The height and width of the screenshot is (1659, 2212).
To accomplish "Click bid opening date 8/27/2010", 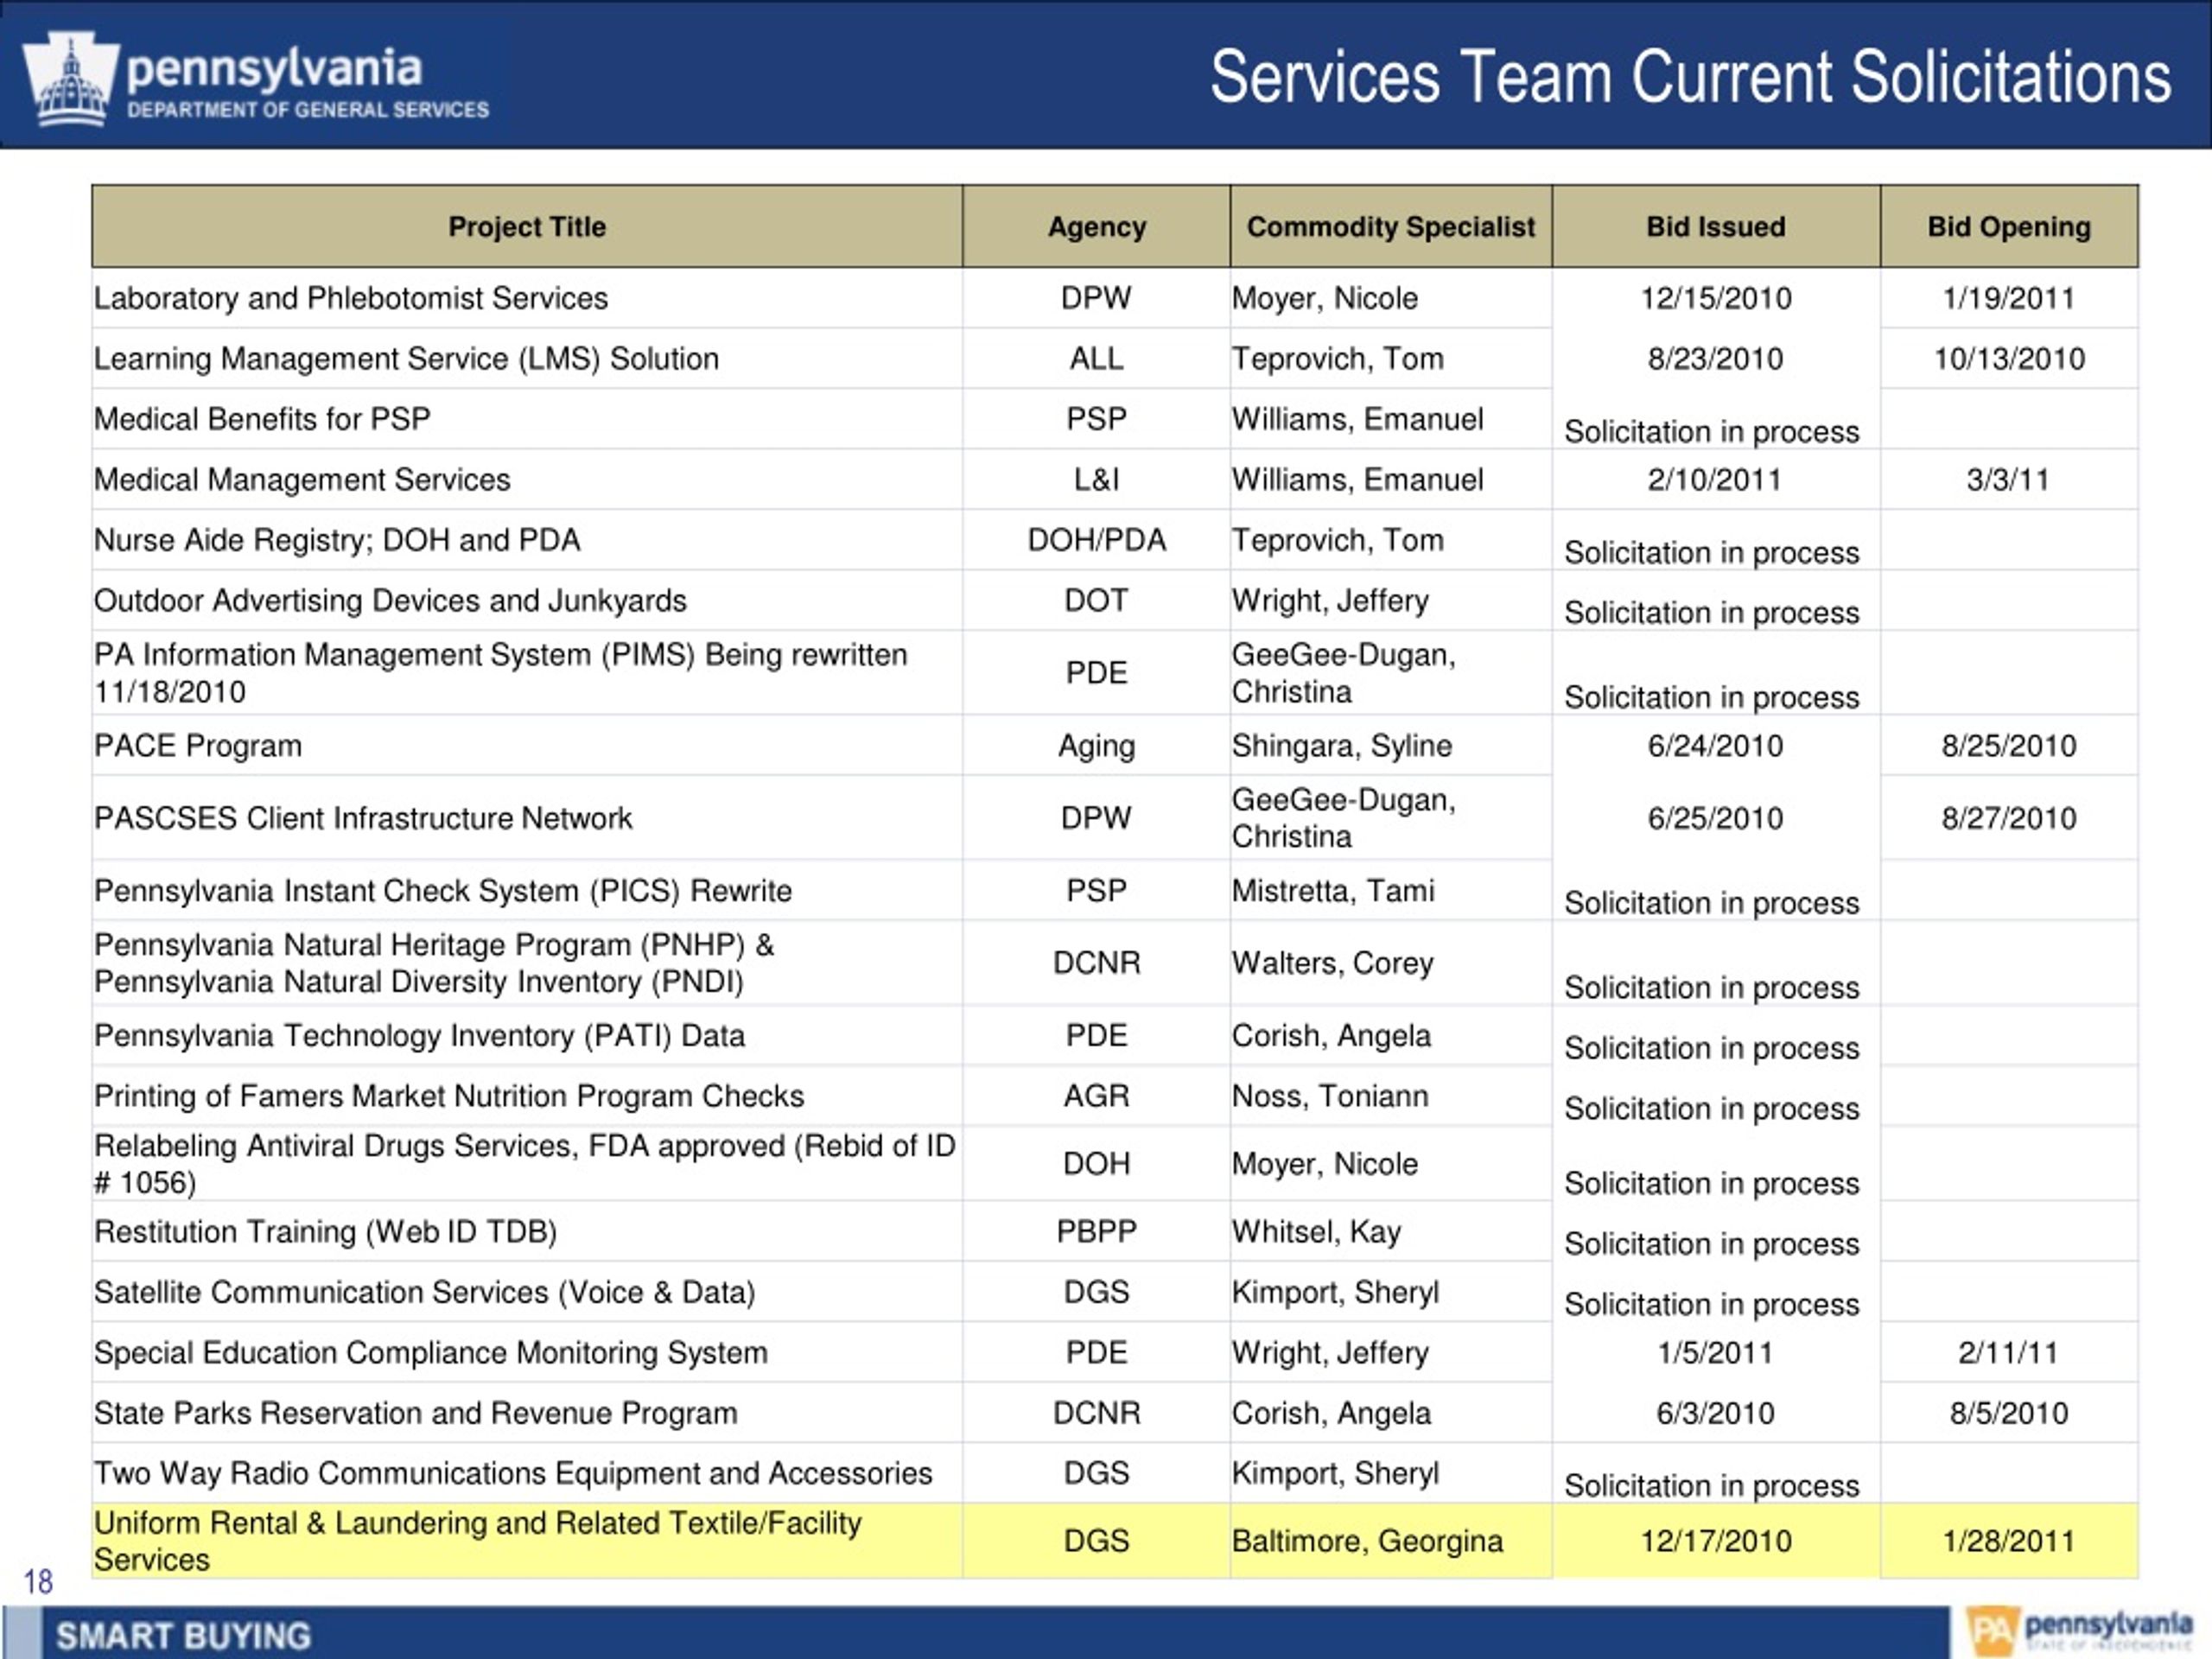I will 2009,818.
